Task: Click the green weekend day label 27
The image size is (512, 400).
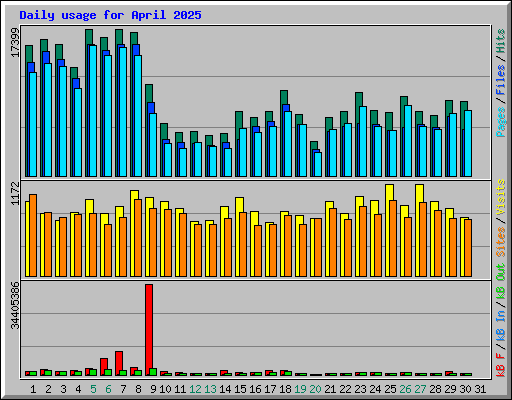Action: [x=420, y=389]
